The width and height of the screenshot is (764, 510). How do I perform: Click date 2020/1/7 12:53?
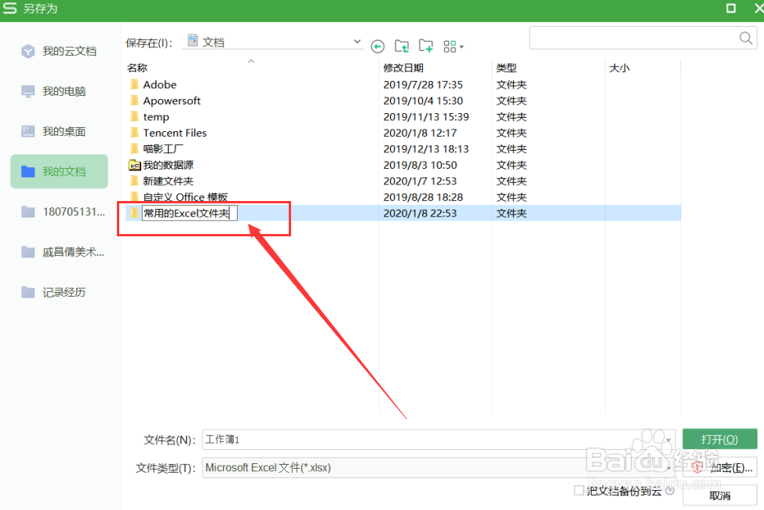[x=420, y=181]
